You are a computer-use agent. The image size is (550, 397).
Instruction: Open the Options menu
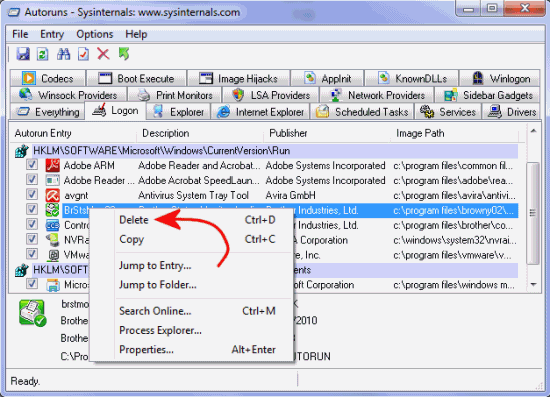point(95,34)
